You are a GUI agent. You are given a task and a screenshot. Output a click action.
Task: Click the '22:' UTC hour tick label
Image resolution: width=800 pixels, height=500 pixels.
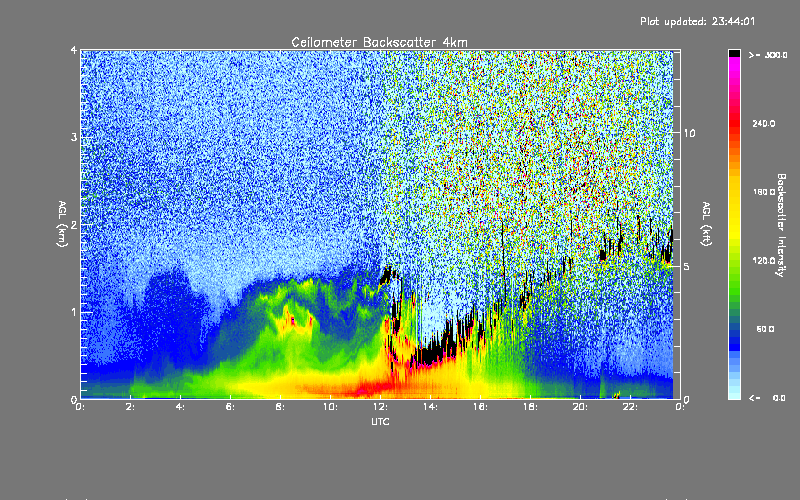click(631, 407)
